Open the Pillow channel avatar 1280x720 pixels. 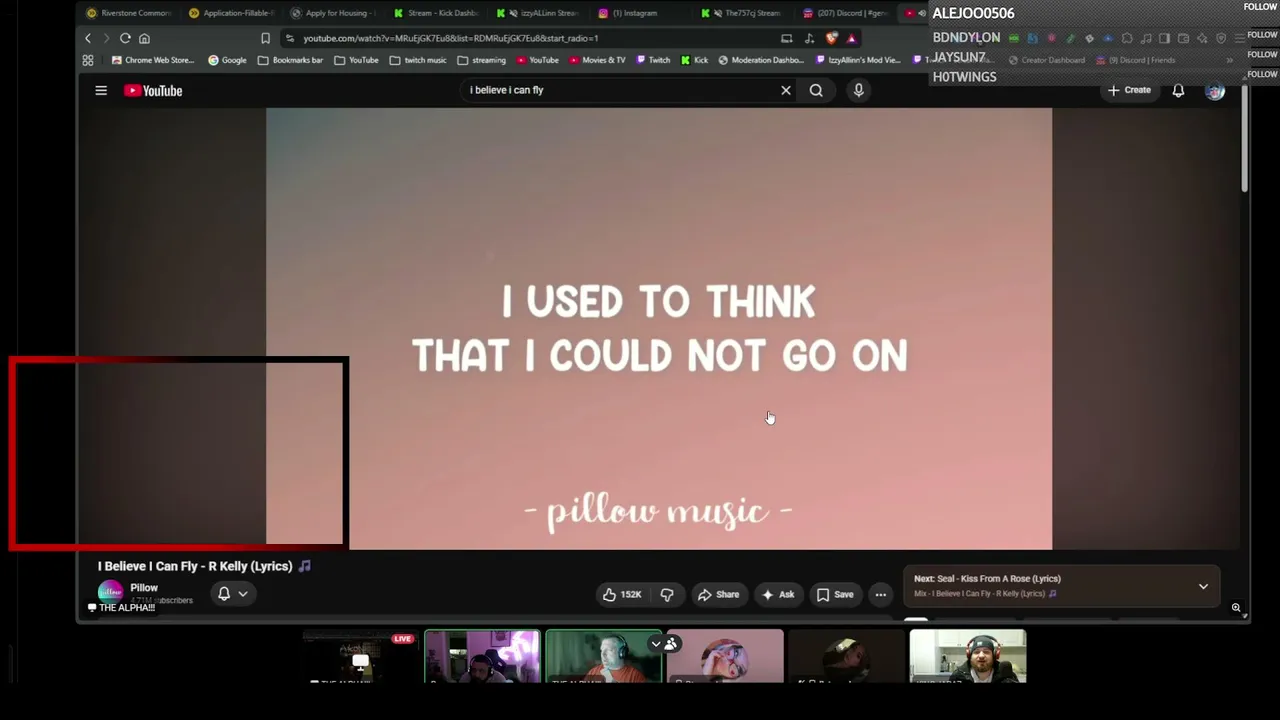pyautogui.click(x=110, y=591)
